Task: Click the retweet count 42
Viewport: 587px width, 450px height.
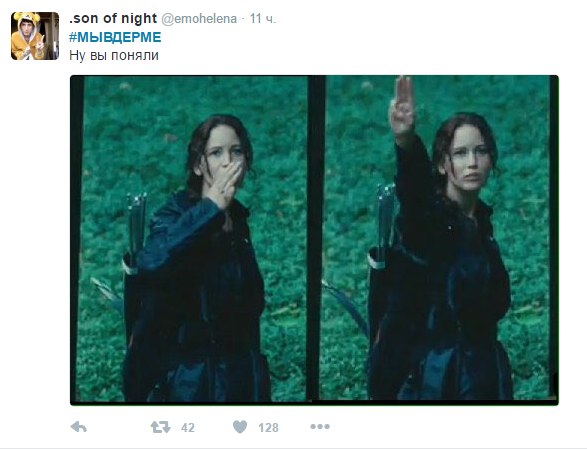Action: [188, 428]
